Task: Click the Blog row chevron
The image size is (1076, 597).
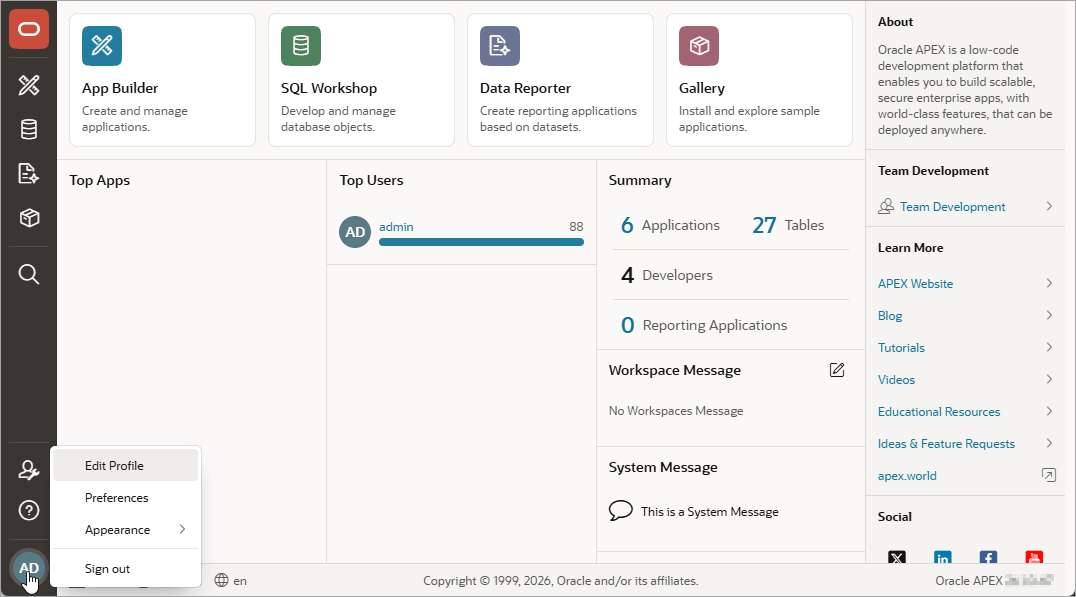Action: tap(1049, 315)
